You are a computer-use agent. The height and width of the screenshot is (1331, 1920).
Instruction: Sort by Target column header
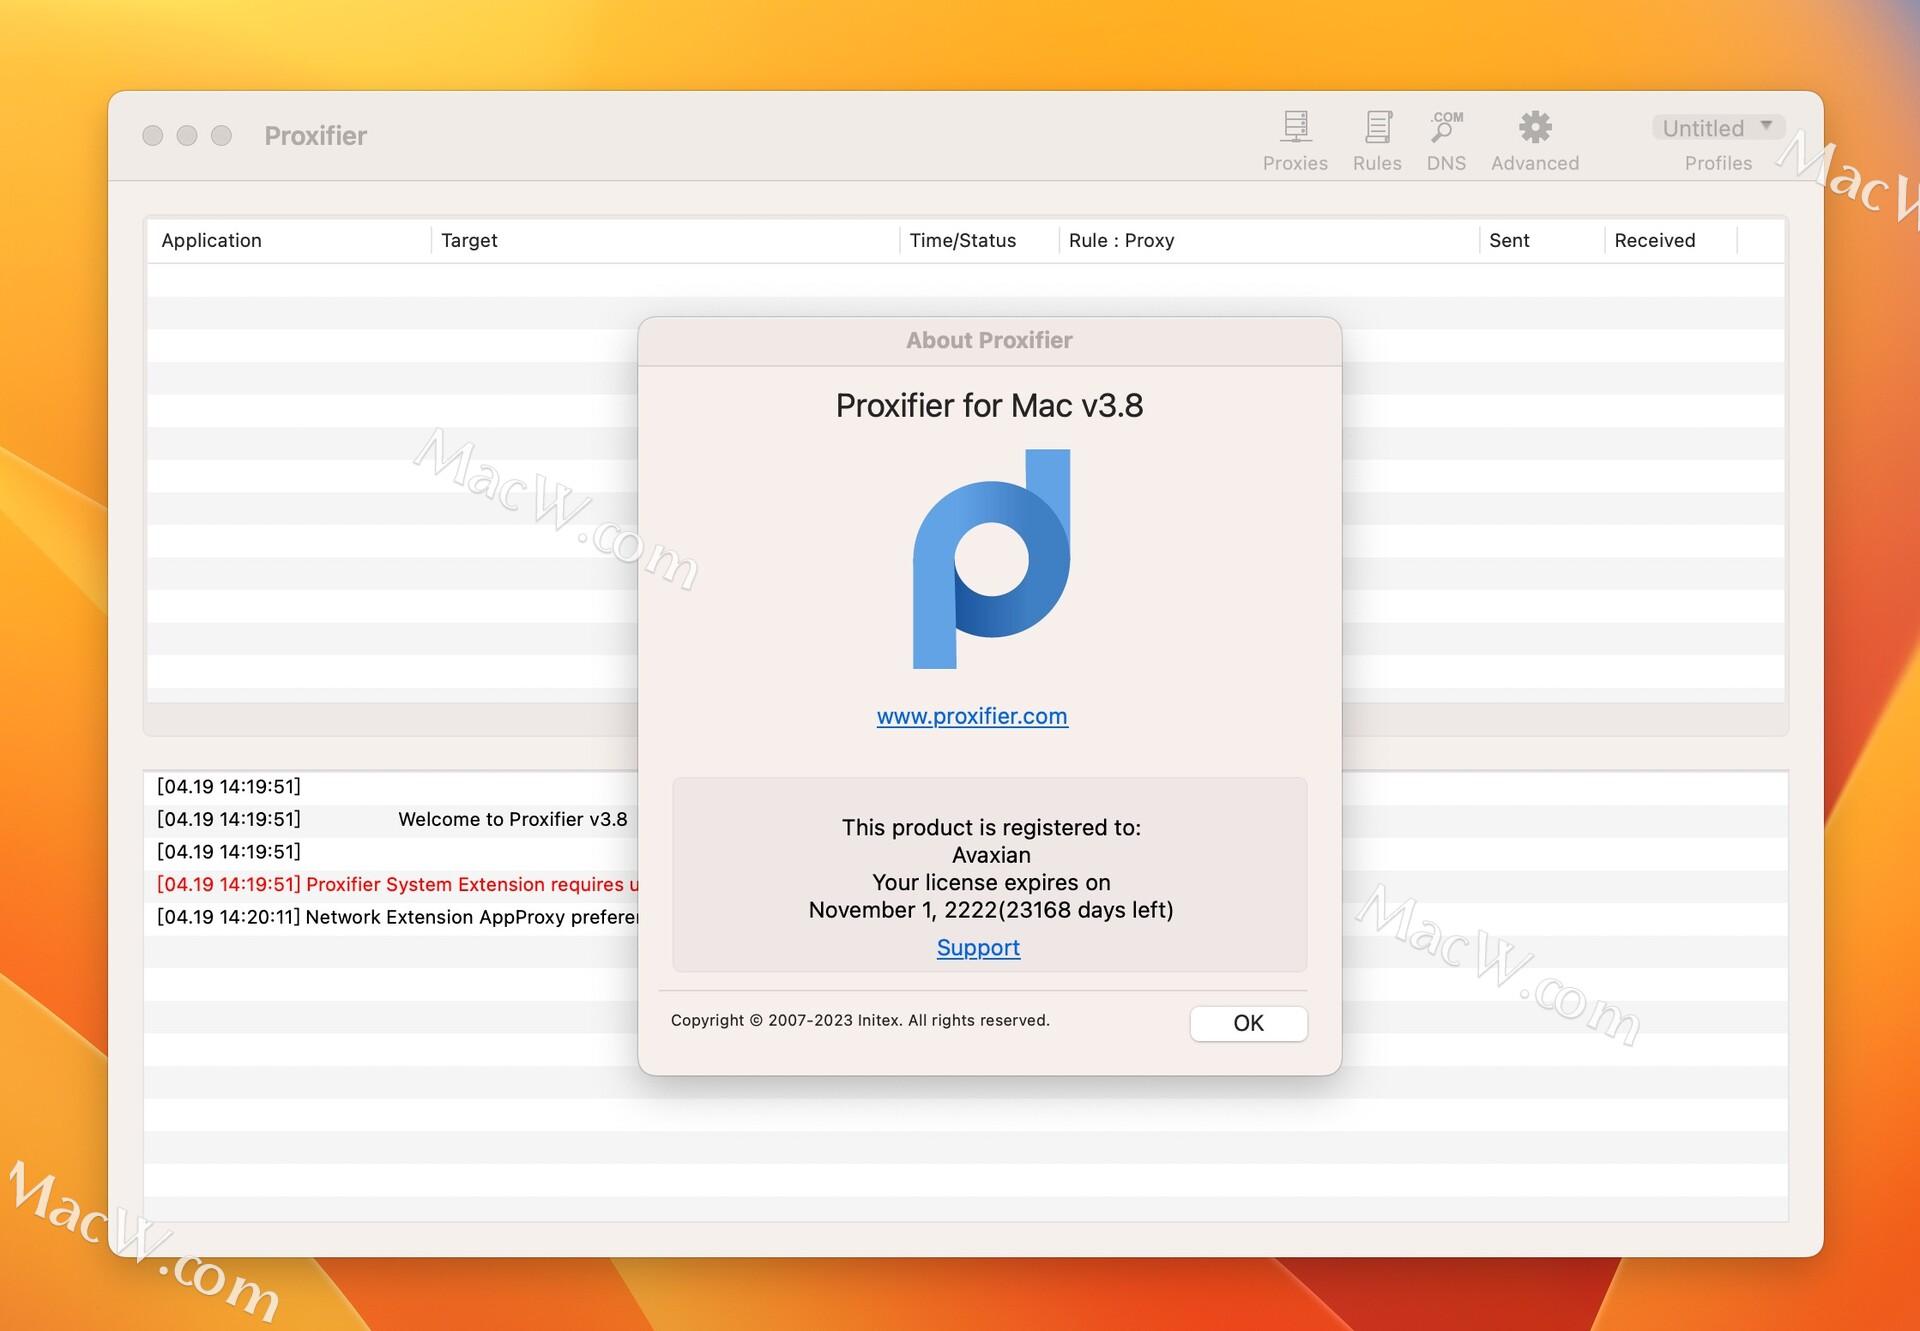[469, 240]
